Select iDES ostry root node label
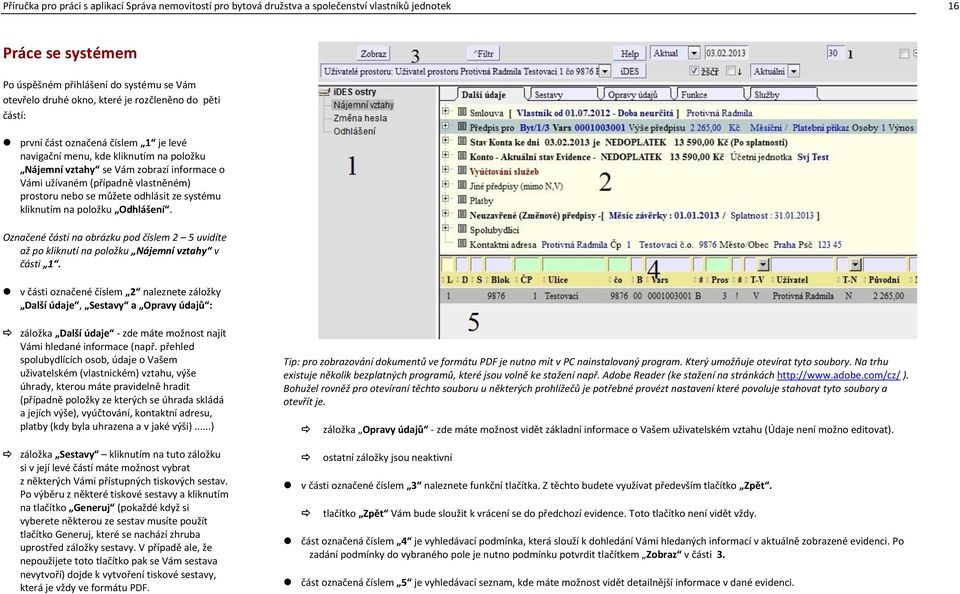Viewport: 960px width, 594px height. [354, 92]
